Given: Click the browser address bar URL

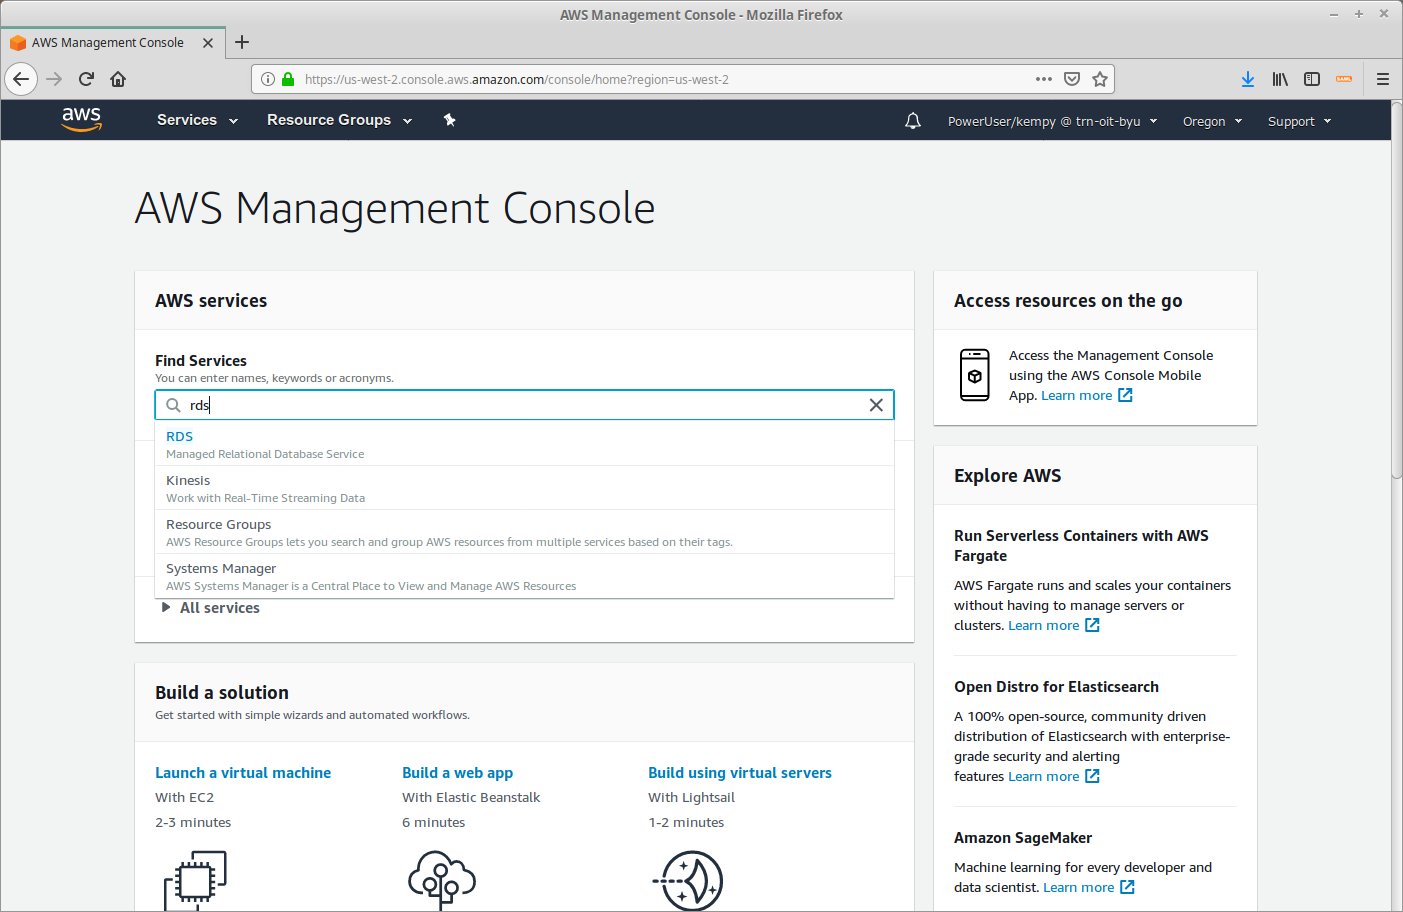Looking at the screenshot, I should pos(516,79).
